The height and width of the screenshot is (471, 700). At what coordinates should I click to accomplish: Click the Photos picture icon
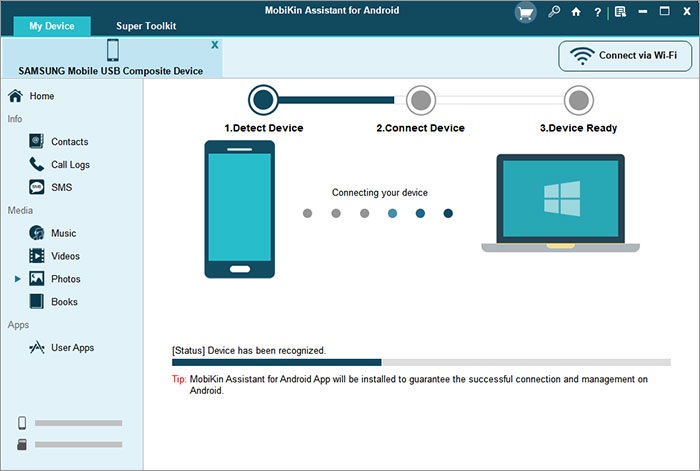pos(37,279)
